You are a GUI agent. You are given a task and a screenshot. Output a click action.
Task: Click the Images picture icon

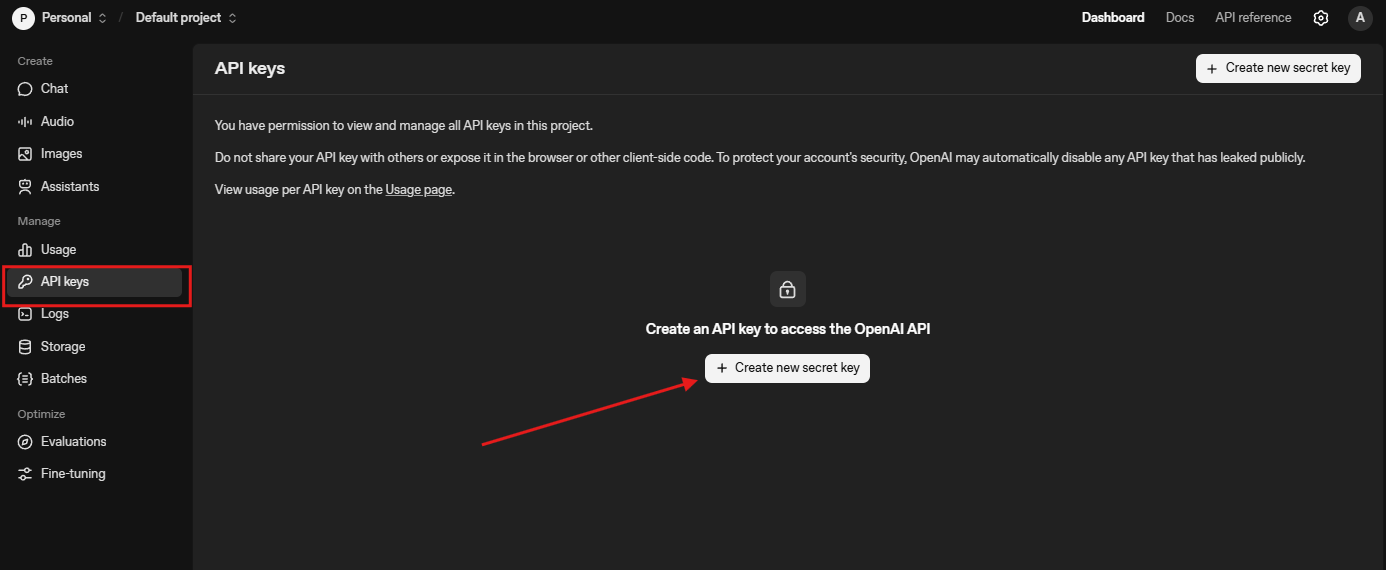(x=25, y=154)
